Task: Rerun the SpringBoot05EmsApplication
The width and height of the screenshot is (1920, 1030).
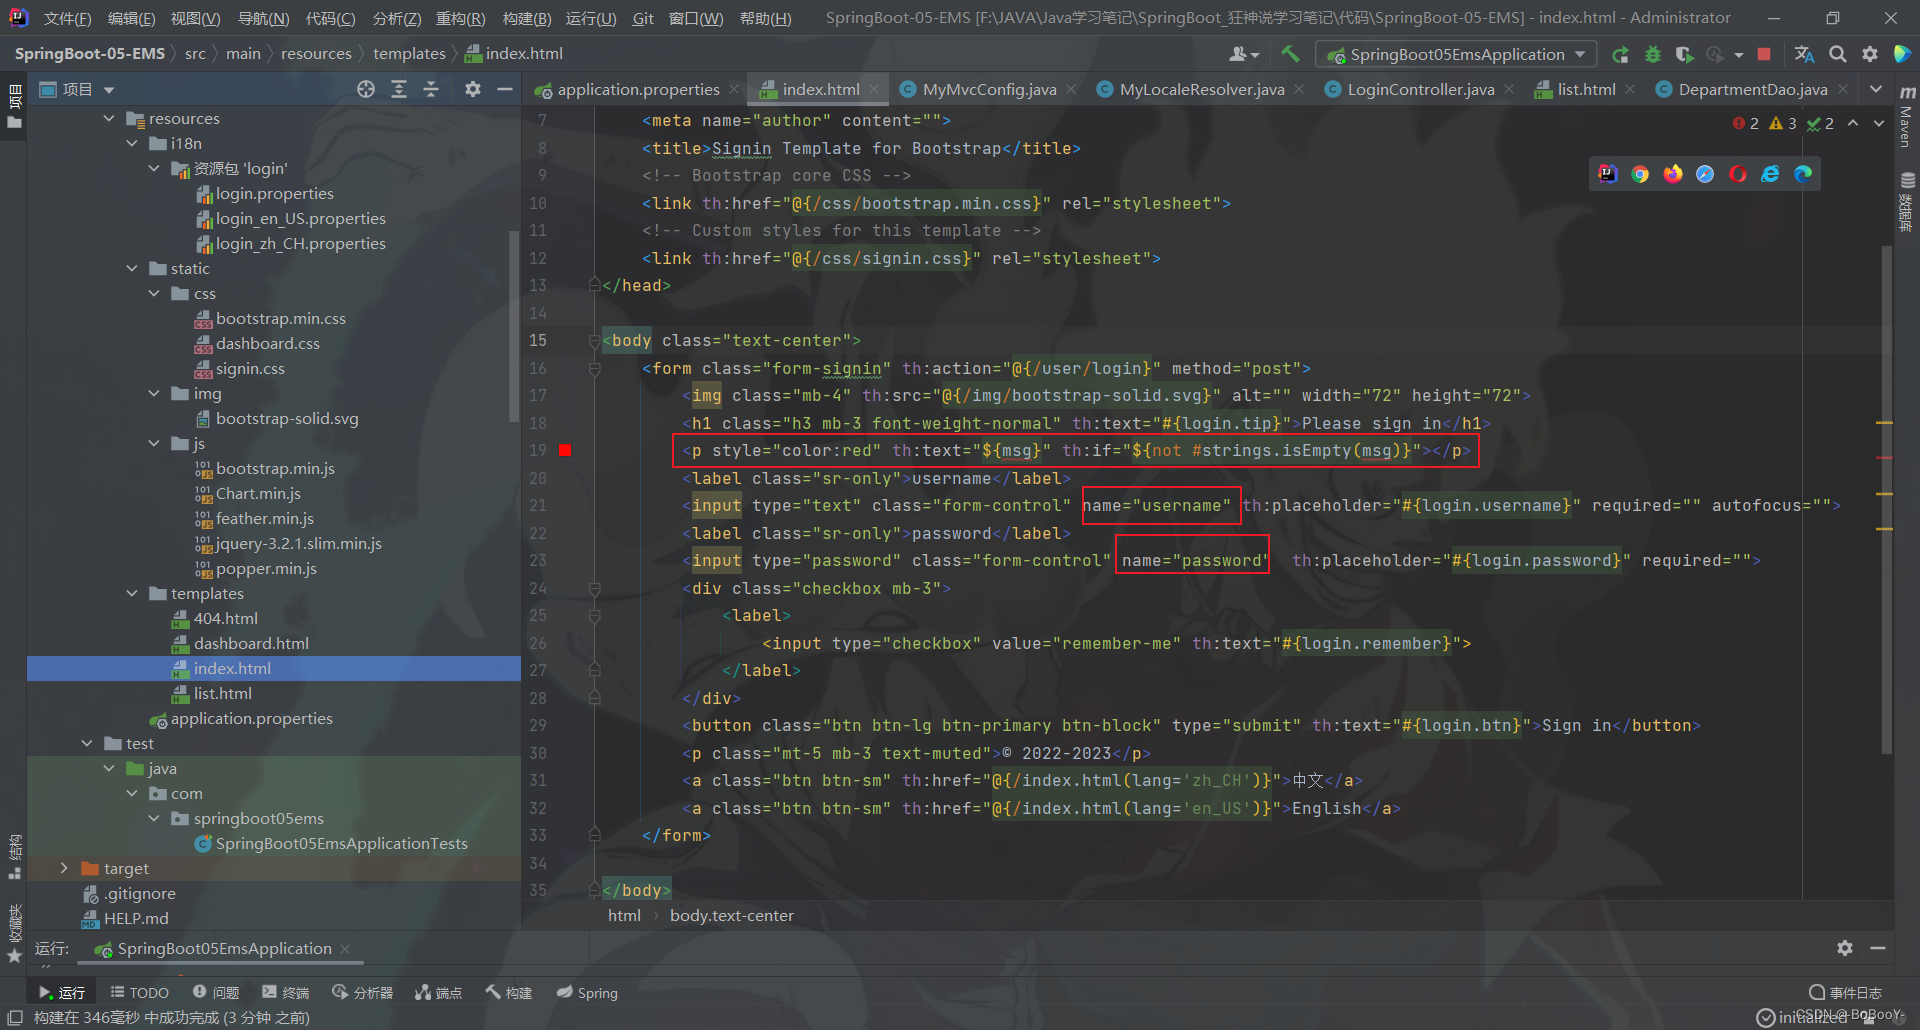Action: [x=1621, y=54]
